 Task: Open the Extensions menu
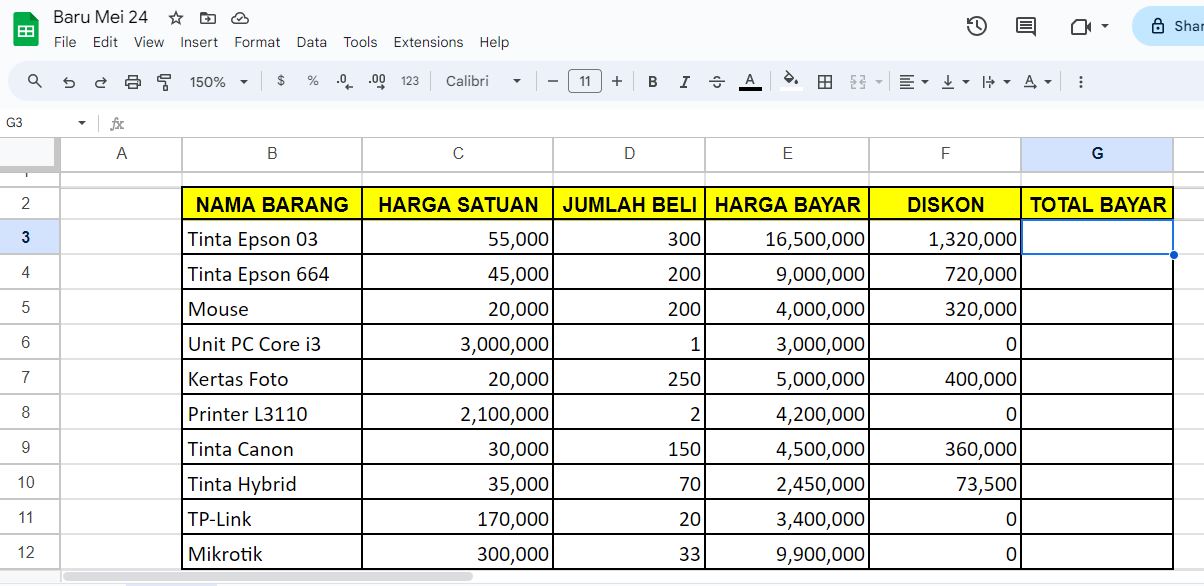[x=428, y=42]
